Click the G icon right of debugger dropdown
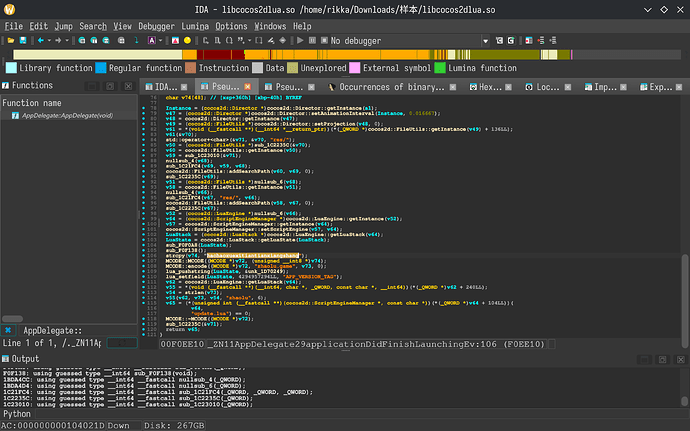This screenshot has width=690, height=431. click(511, 41)
